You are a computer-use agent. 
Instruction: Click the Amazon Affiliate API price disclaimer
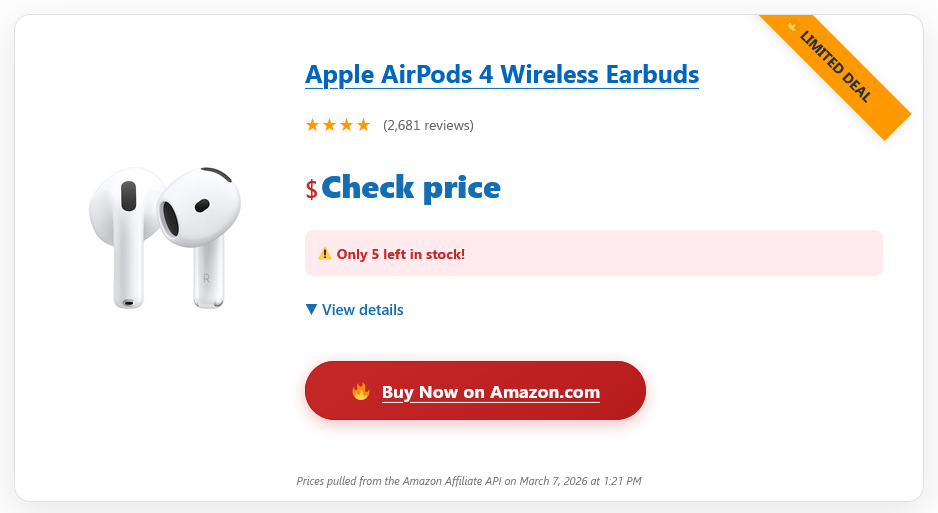tap(469, 481)
